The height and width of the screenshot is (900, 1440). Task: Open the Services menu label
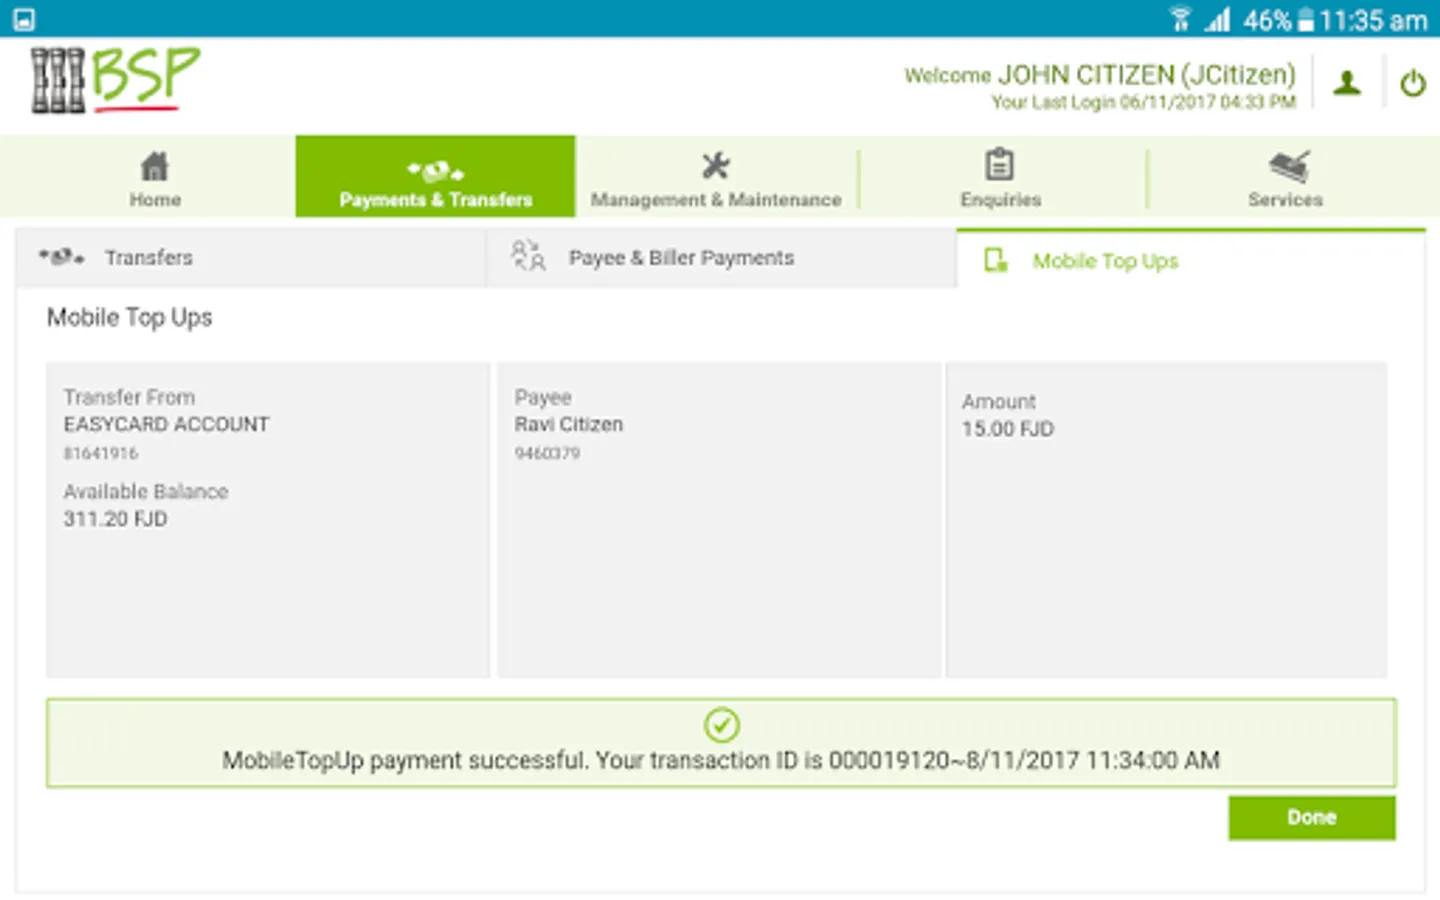pos(1285,200)
